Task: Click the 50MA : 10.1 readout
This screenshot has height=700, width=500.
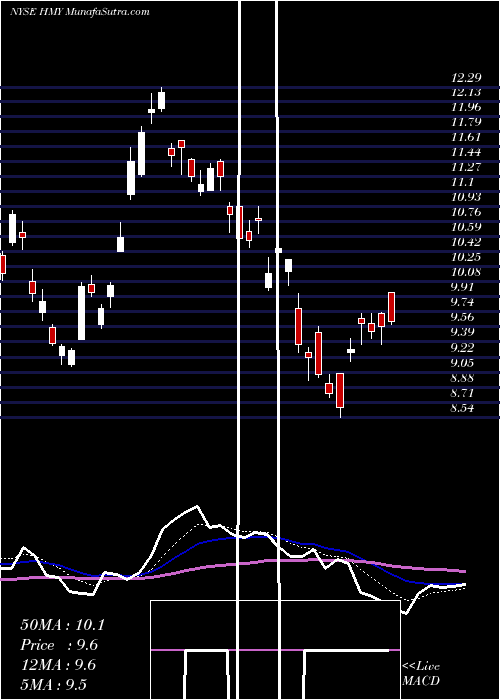Action: (x=62, y=625)
